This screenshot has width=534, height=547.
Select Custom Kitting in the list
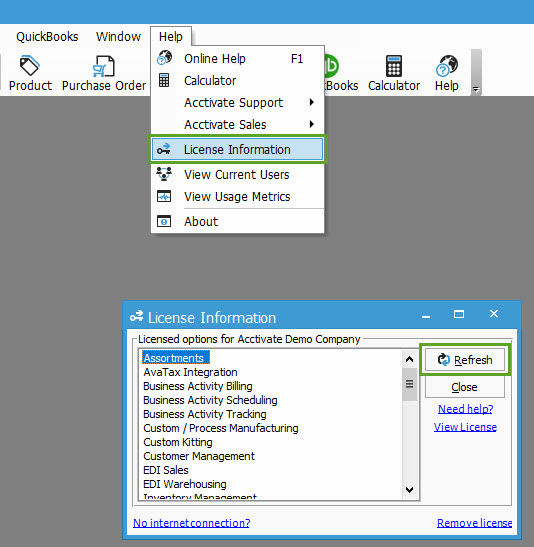tap(178, 442)
